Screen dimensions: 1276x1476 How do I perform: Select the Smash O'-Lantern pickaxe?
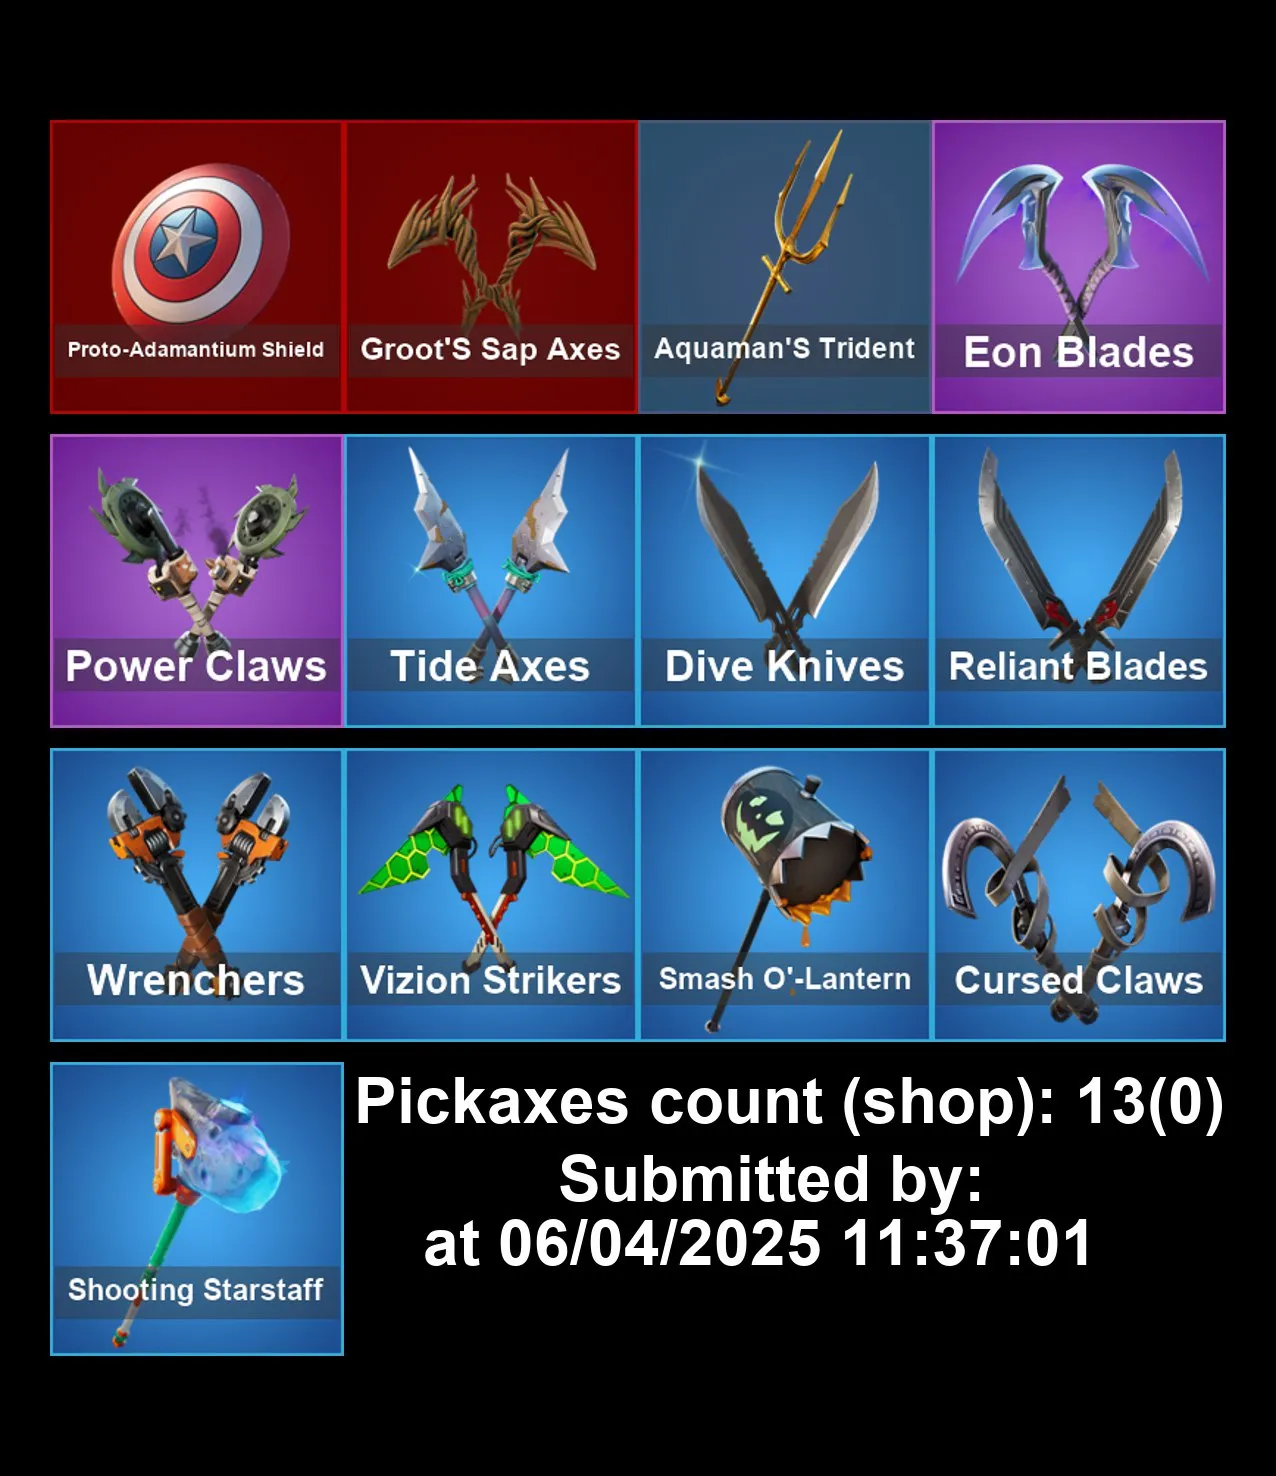[785, 895]
